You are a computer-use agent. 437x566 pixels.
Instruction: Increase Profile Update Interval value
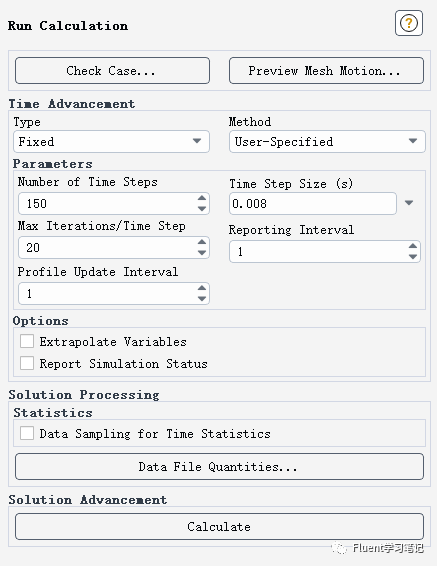pos(202,288)
